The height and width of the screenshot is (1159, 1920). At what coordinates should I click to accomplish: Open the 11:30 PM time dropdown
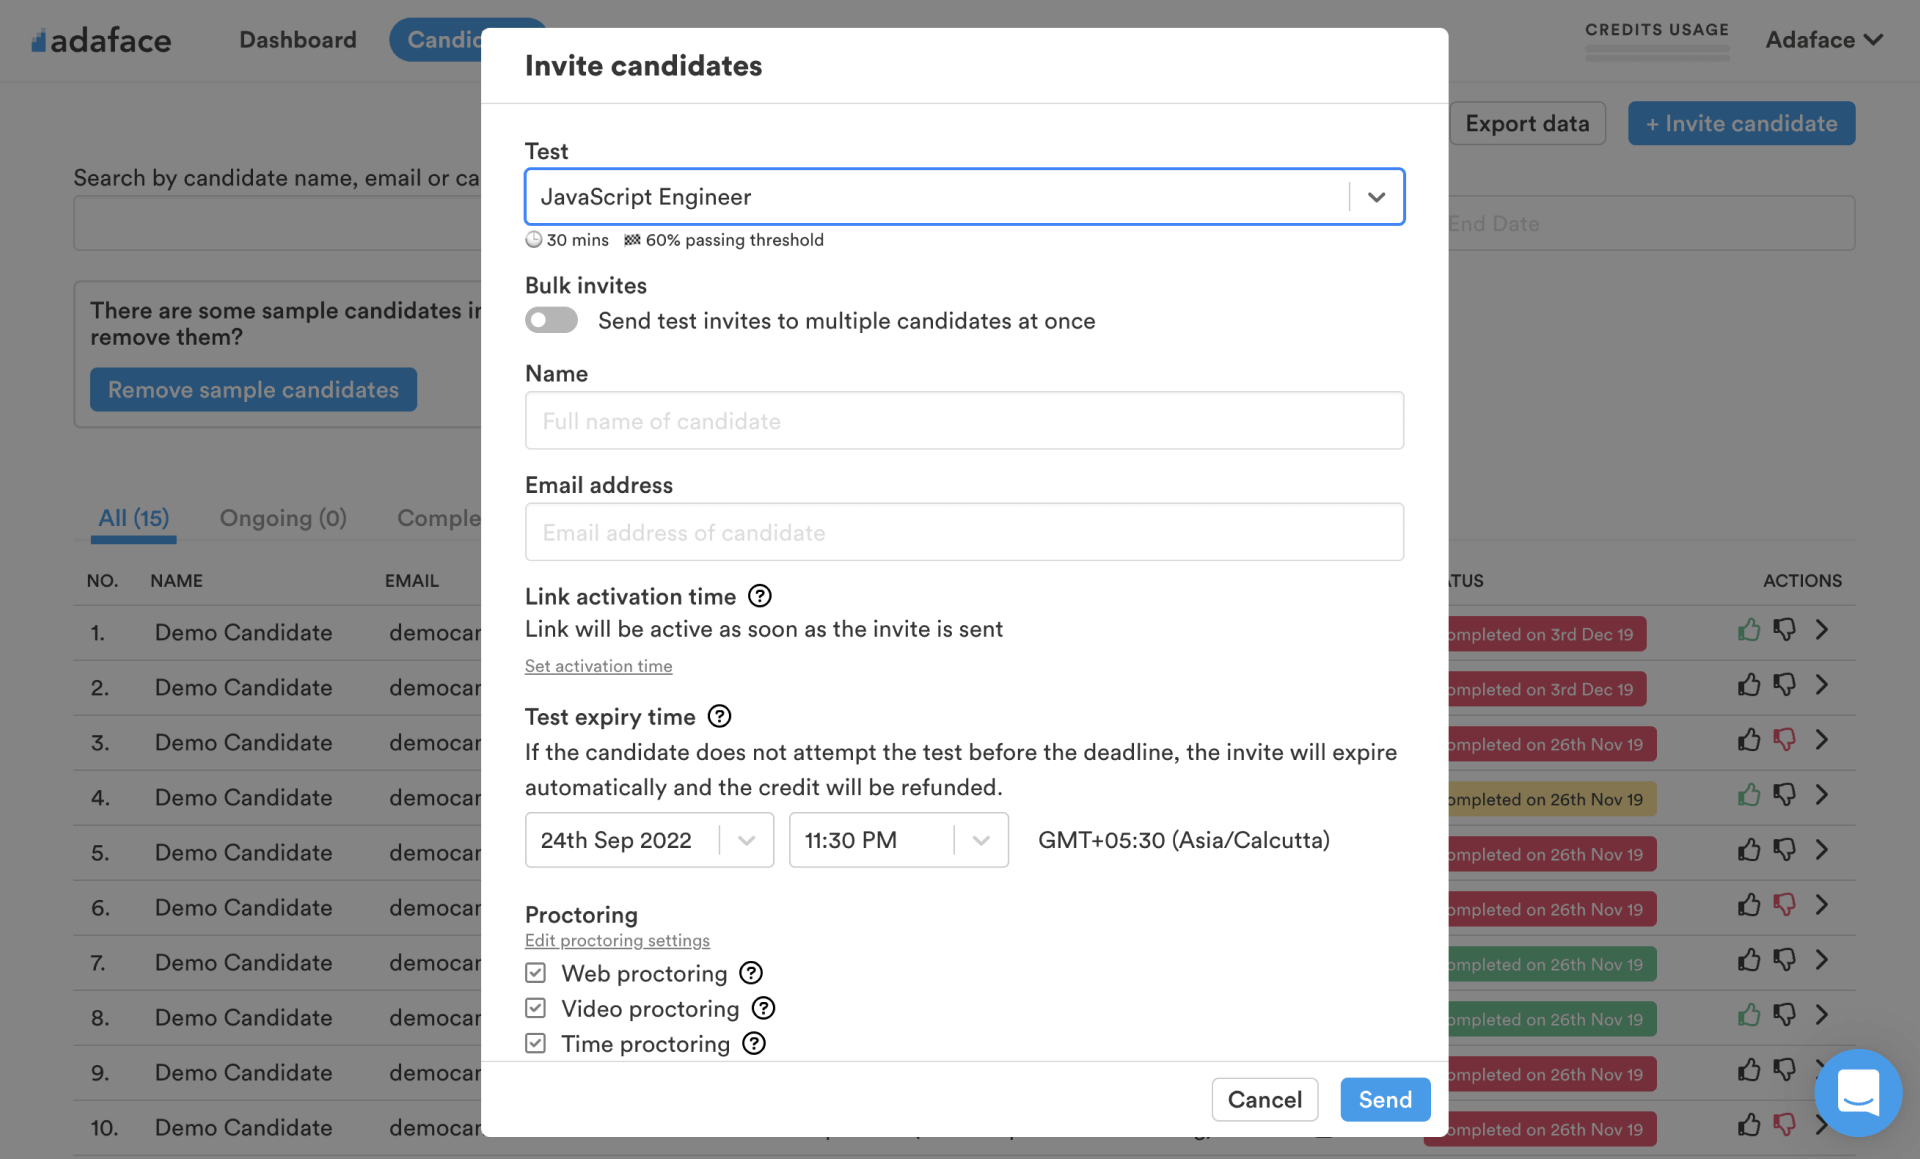[981, 840]
